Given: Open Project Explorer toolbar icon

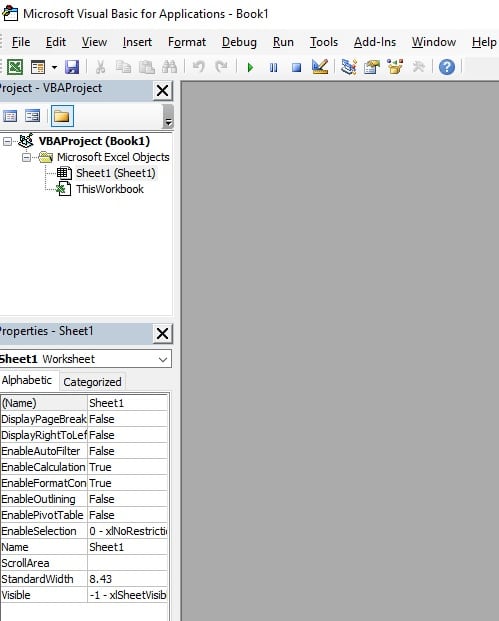Looking at the screenshot, I should [x=349, y=67].
